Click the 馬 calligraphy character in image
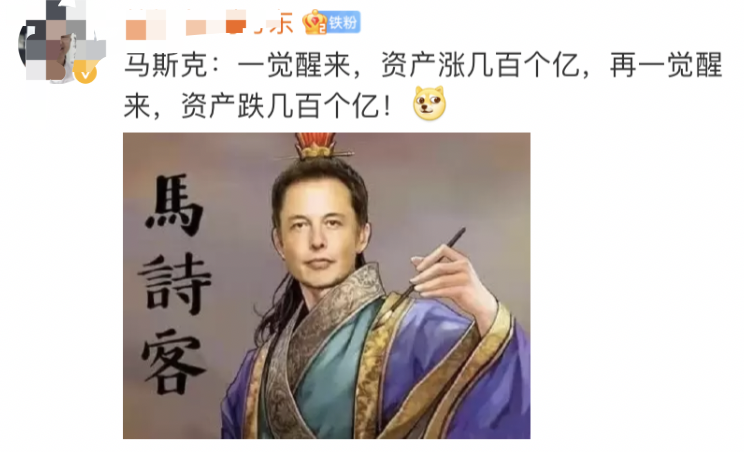Screen dimensions: 744x452 tap(175, 205)
